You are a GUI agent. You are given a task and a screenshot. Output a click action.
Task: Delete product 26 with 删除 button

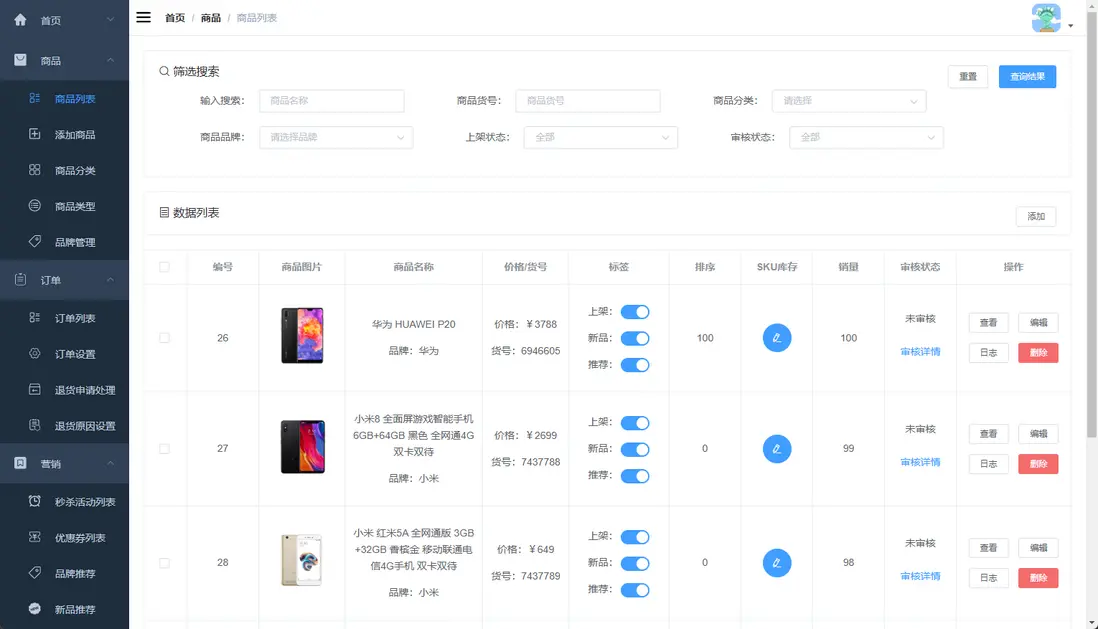pyautogui.click(x=1038, y=352)
